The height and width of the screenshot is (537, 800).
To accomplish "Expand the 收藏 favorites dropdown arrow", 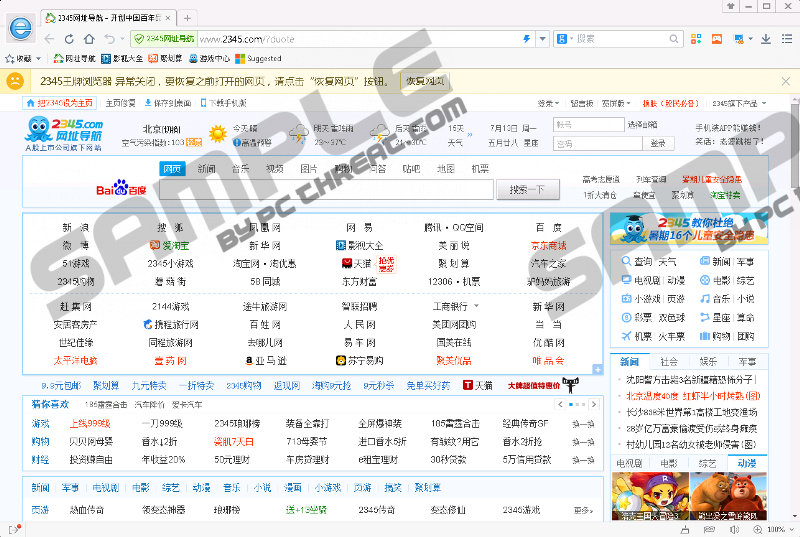I will (38, 59).
